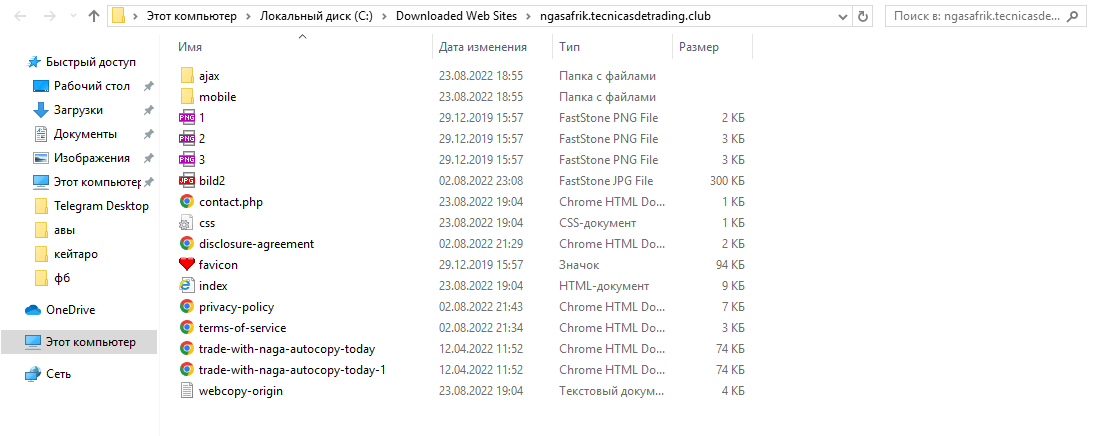
Task: Click the refresh icon beside address bar
Action: pyautogui.click(x=863, y=16)
